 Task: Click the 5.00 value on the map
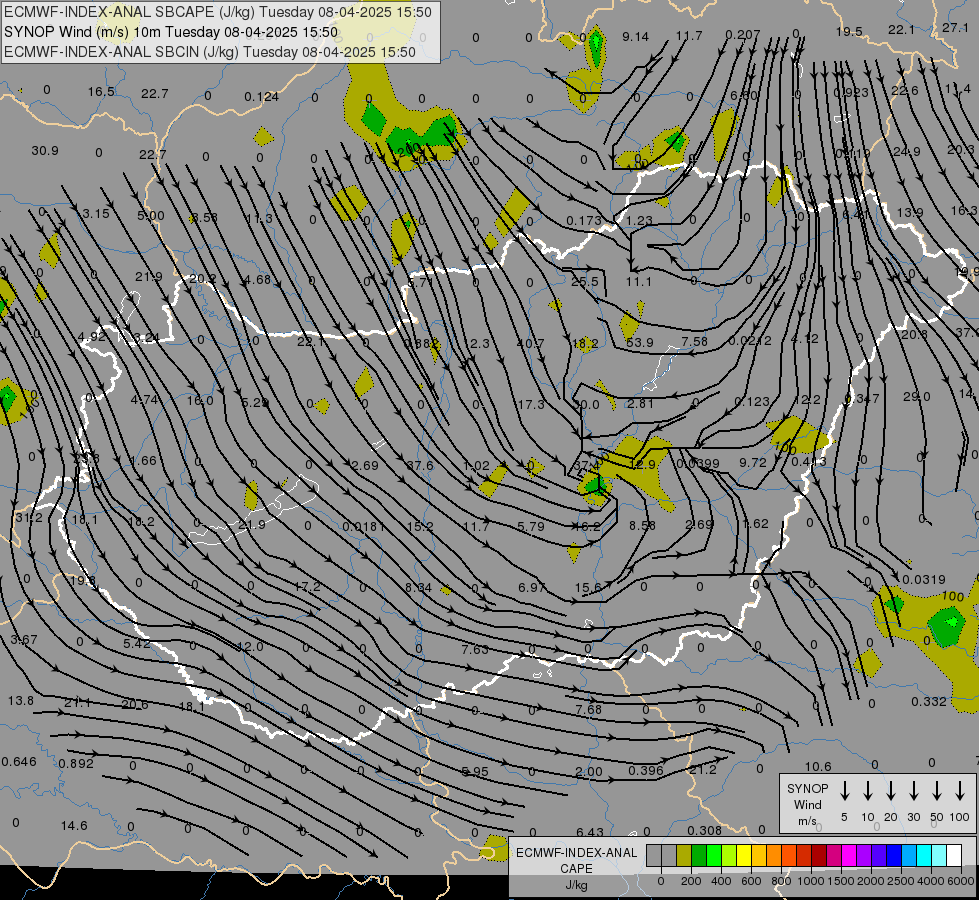[x=150, y=216]
